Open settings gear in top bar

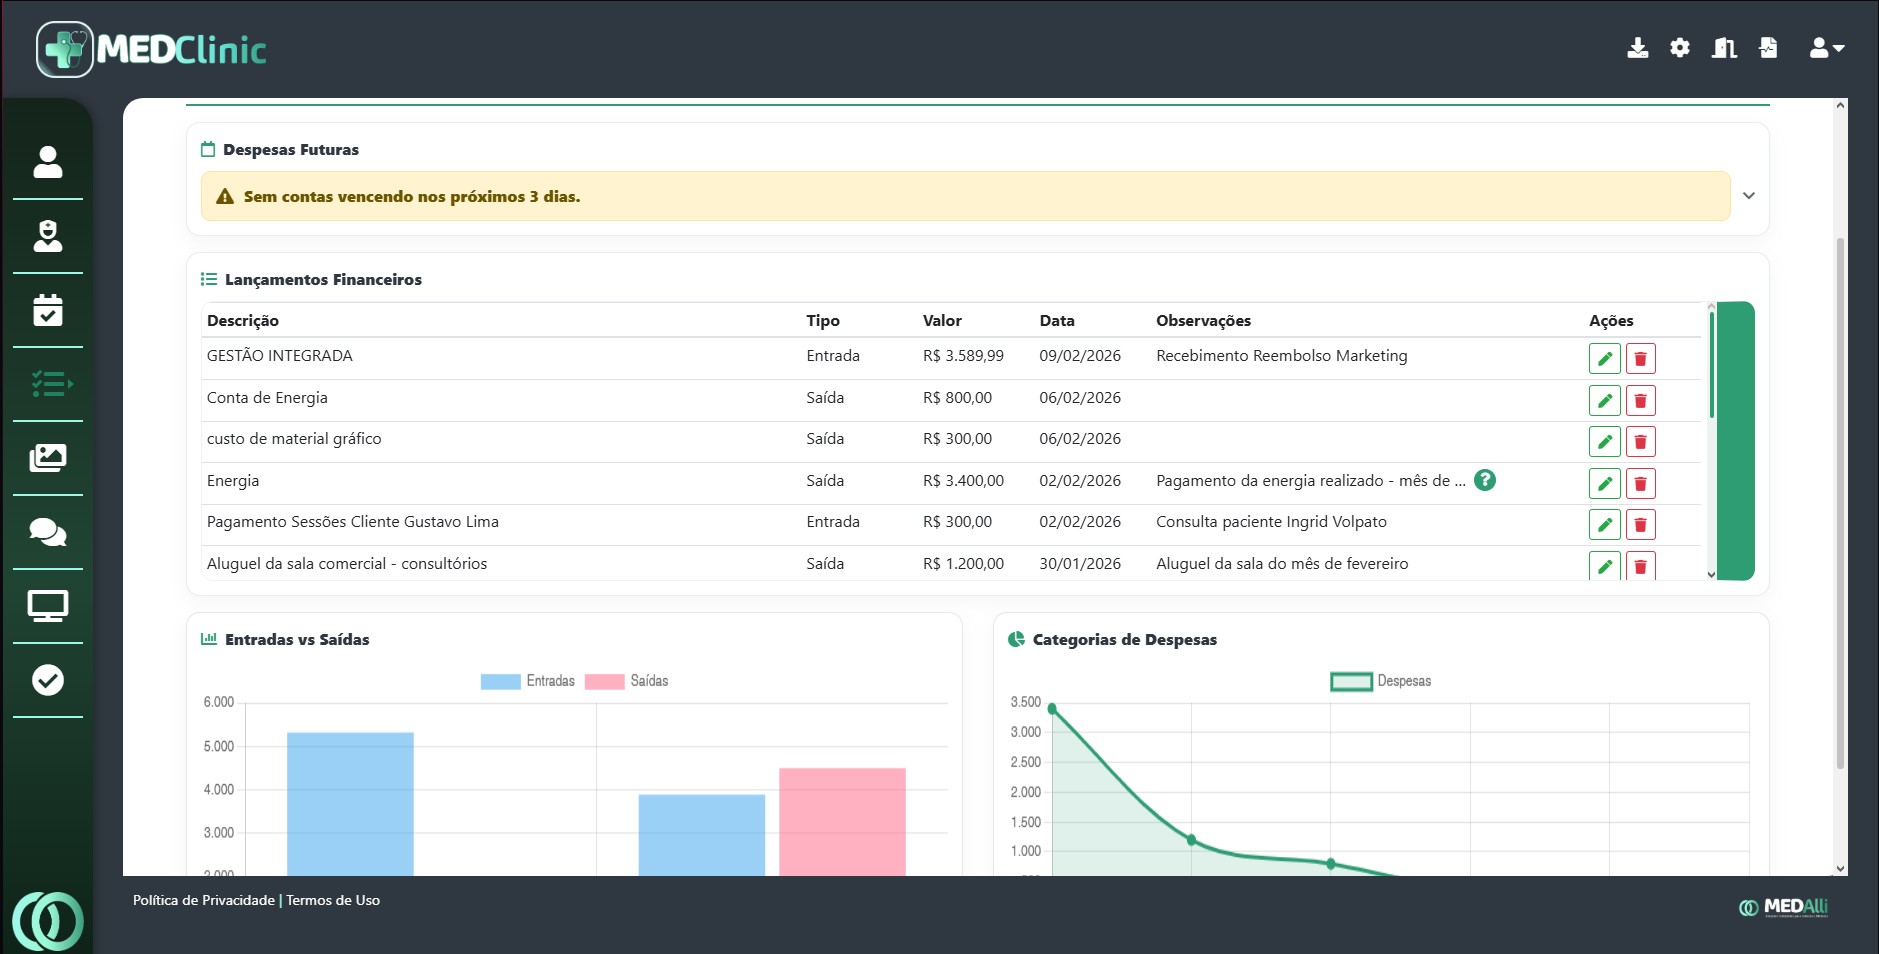(1680, 48)
